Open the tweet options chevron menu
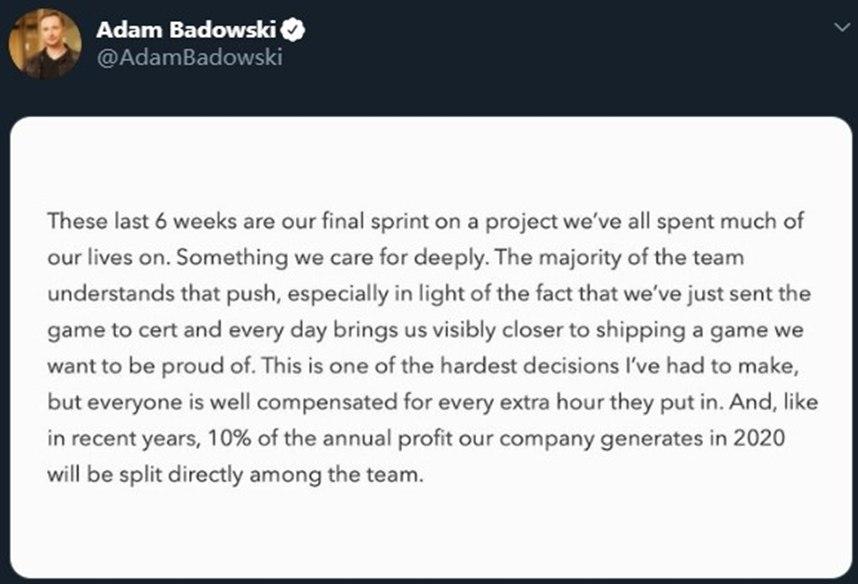Image resolution: width=858 pixels, height=584 pixels. pos(842,27)
